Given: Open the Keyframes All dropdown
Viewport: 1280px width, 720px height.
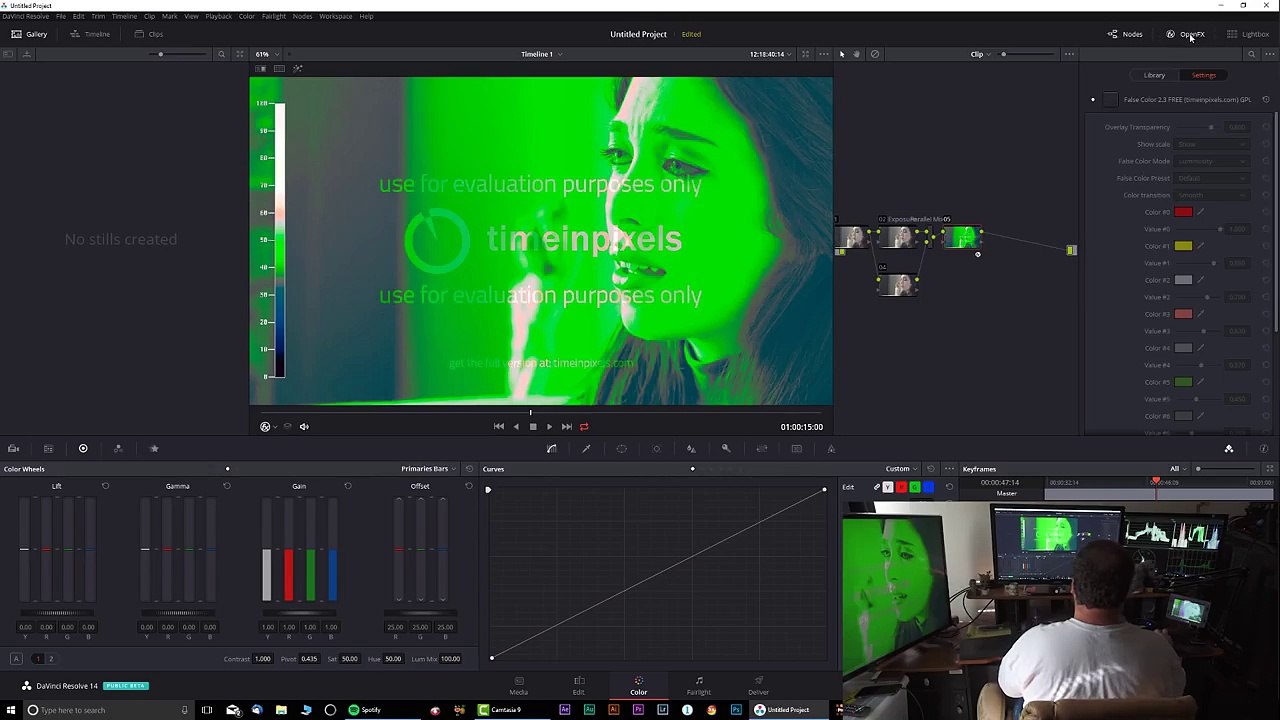Looking at the screenshot, I should click(1177, 469).
